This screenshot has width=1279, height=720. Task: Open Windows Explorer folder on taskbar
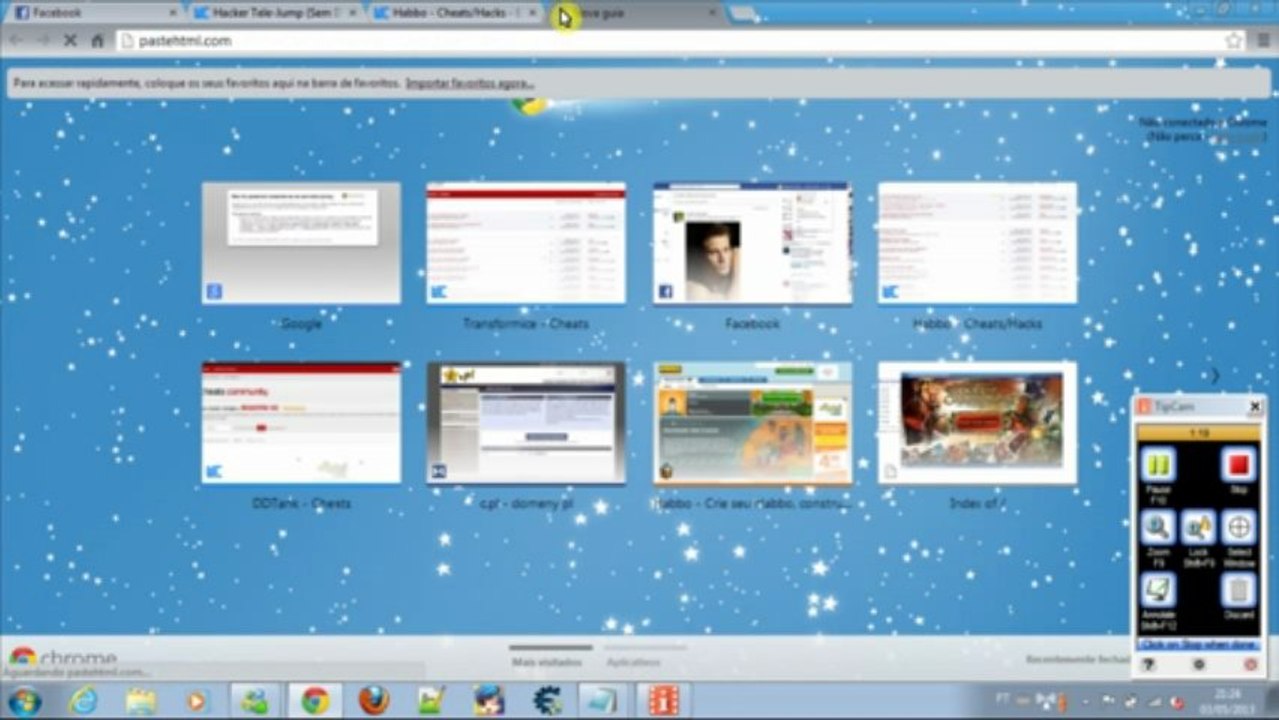pos(141,701)
